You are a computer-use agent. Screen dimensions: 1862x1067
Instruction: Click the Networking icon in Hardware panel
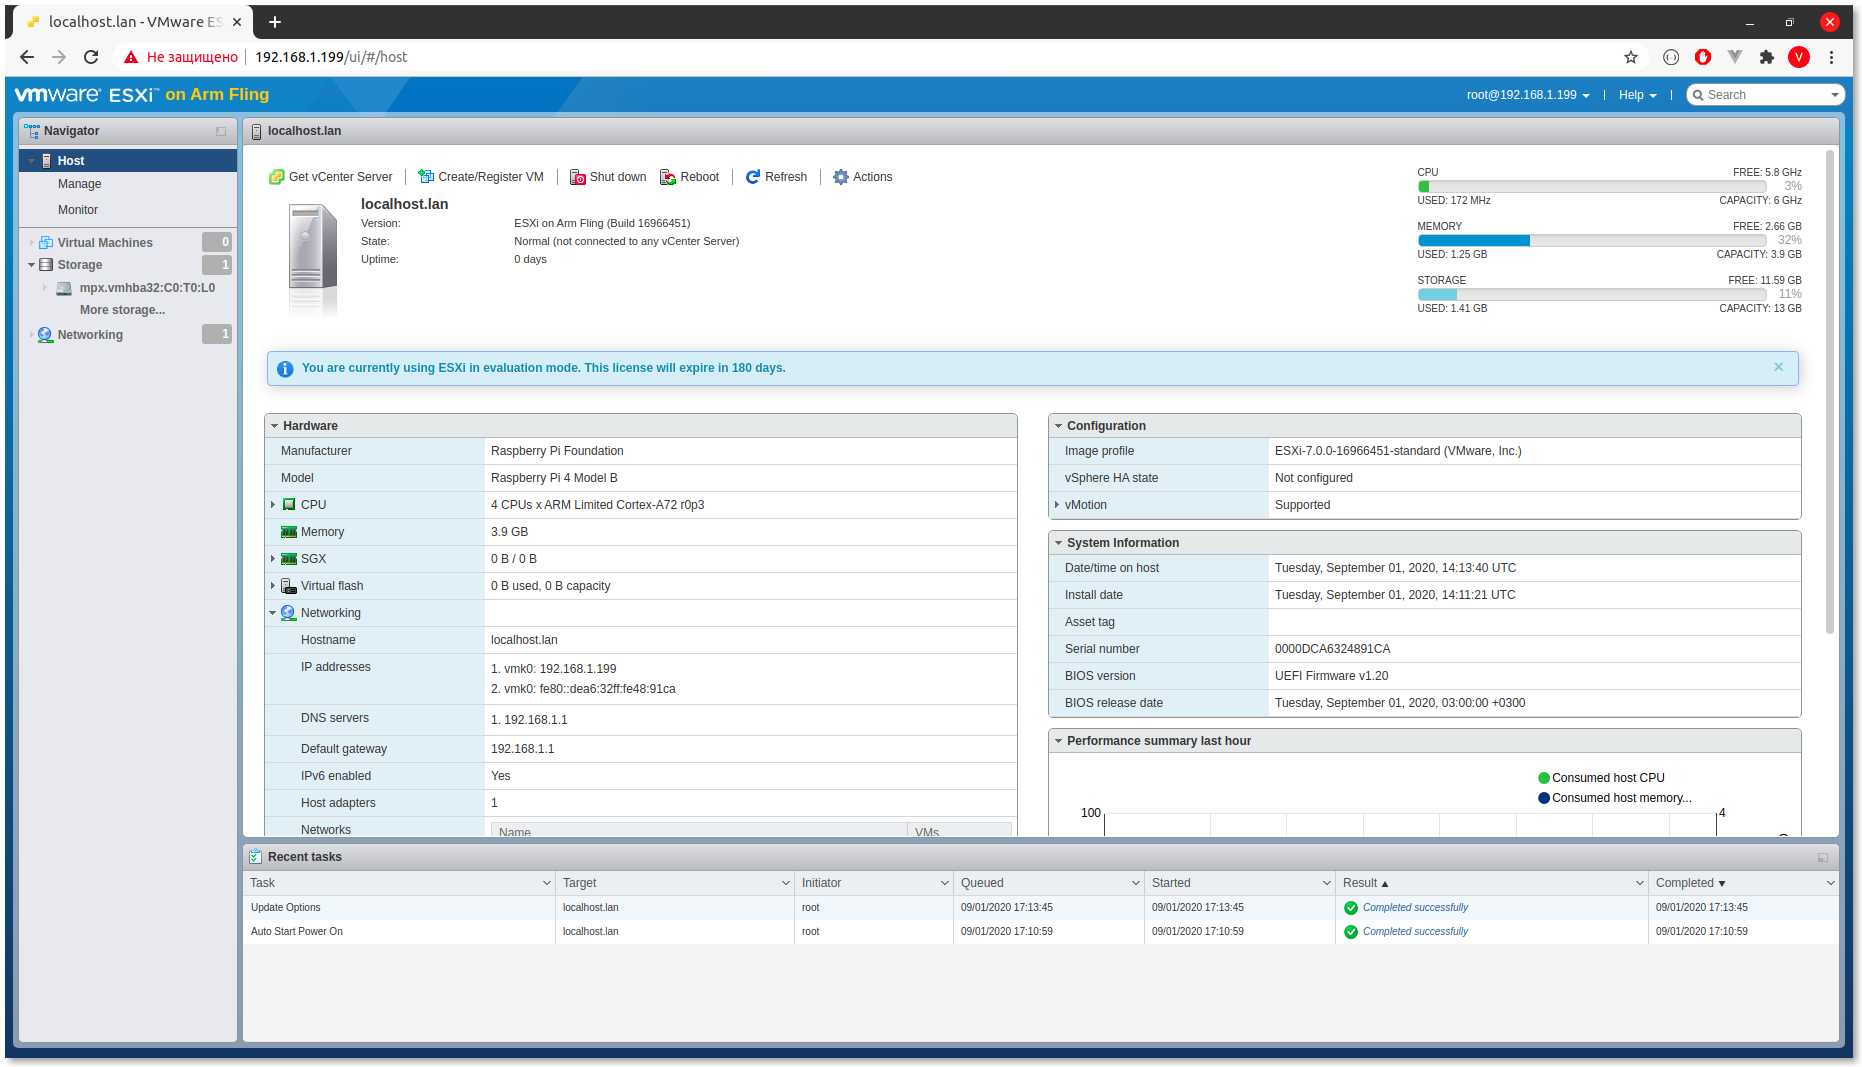(x=289, y=613)
